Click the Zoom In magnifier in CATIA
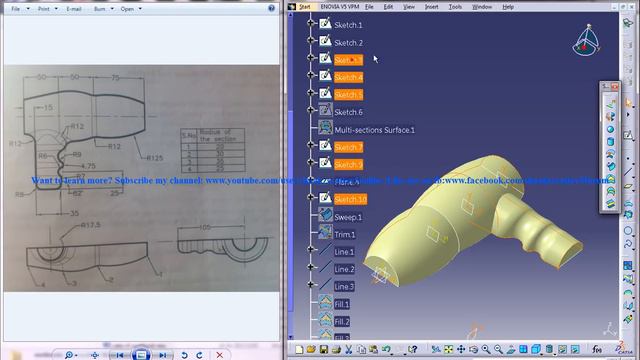This screenshot has height=360, width=640. point(486,349)
